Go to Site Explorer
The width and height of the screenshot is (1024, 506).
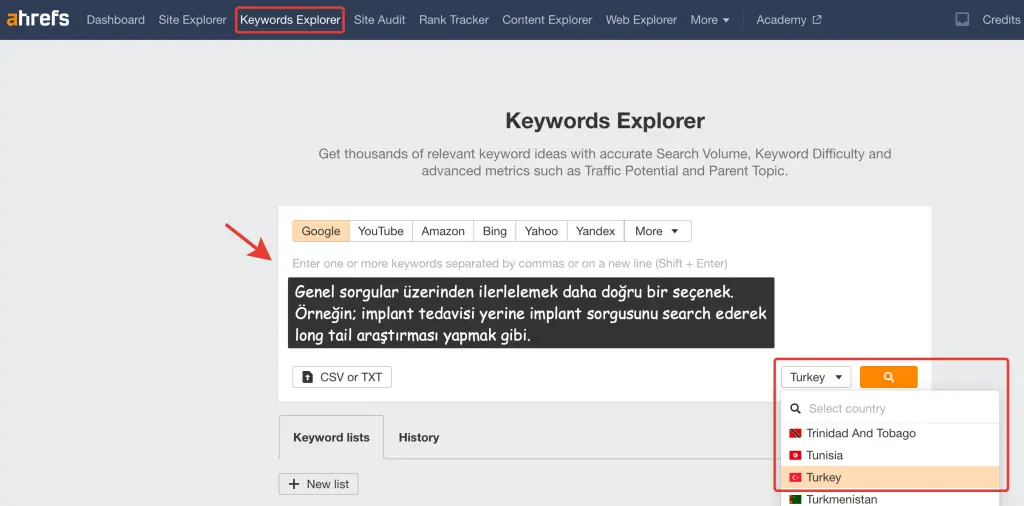tap(192, 20)
